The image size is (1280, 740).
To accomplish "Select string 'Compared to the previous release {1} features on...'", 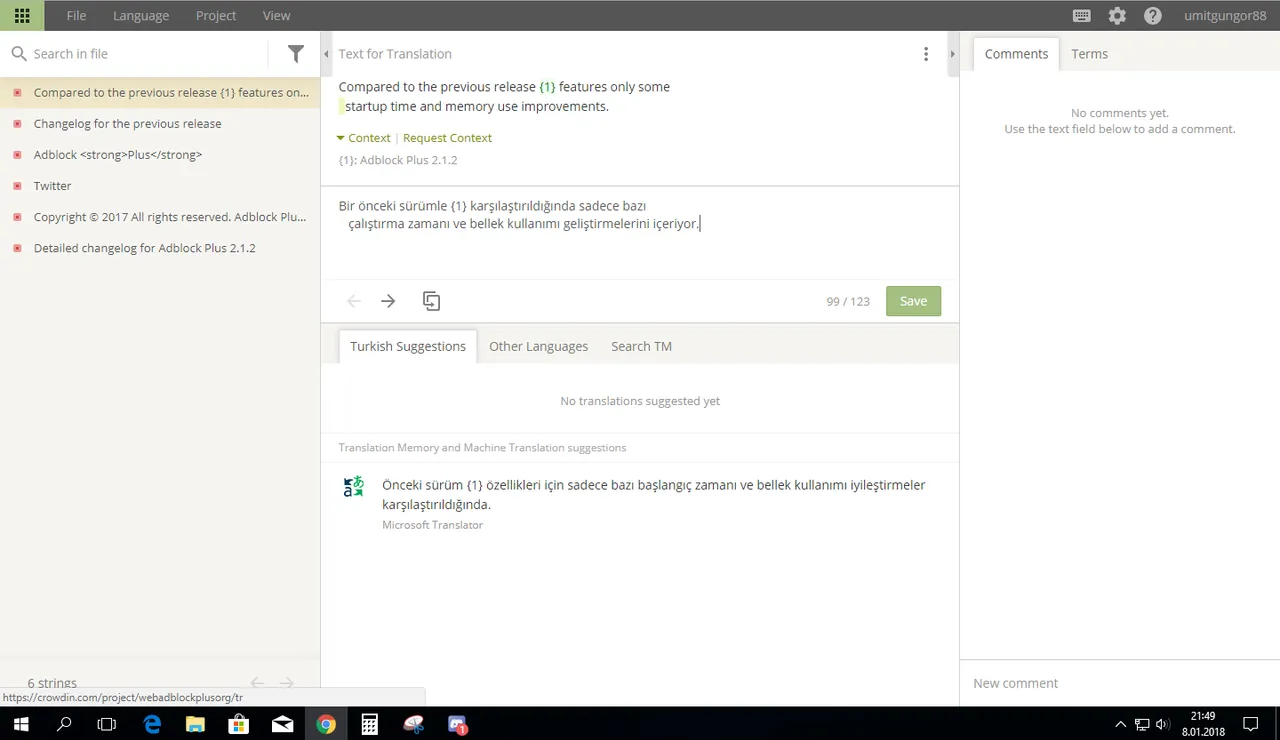I will (160, 93).
